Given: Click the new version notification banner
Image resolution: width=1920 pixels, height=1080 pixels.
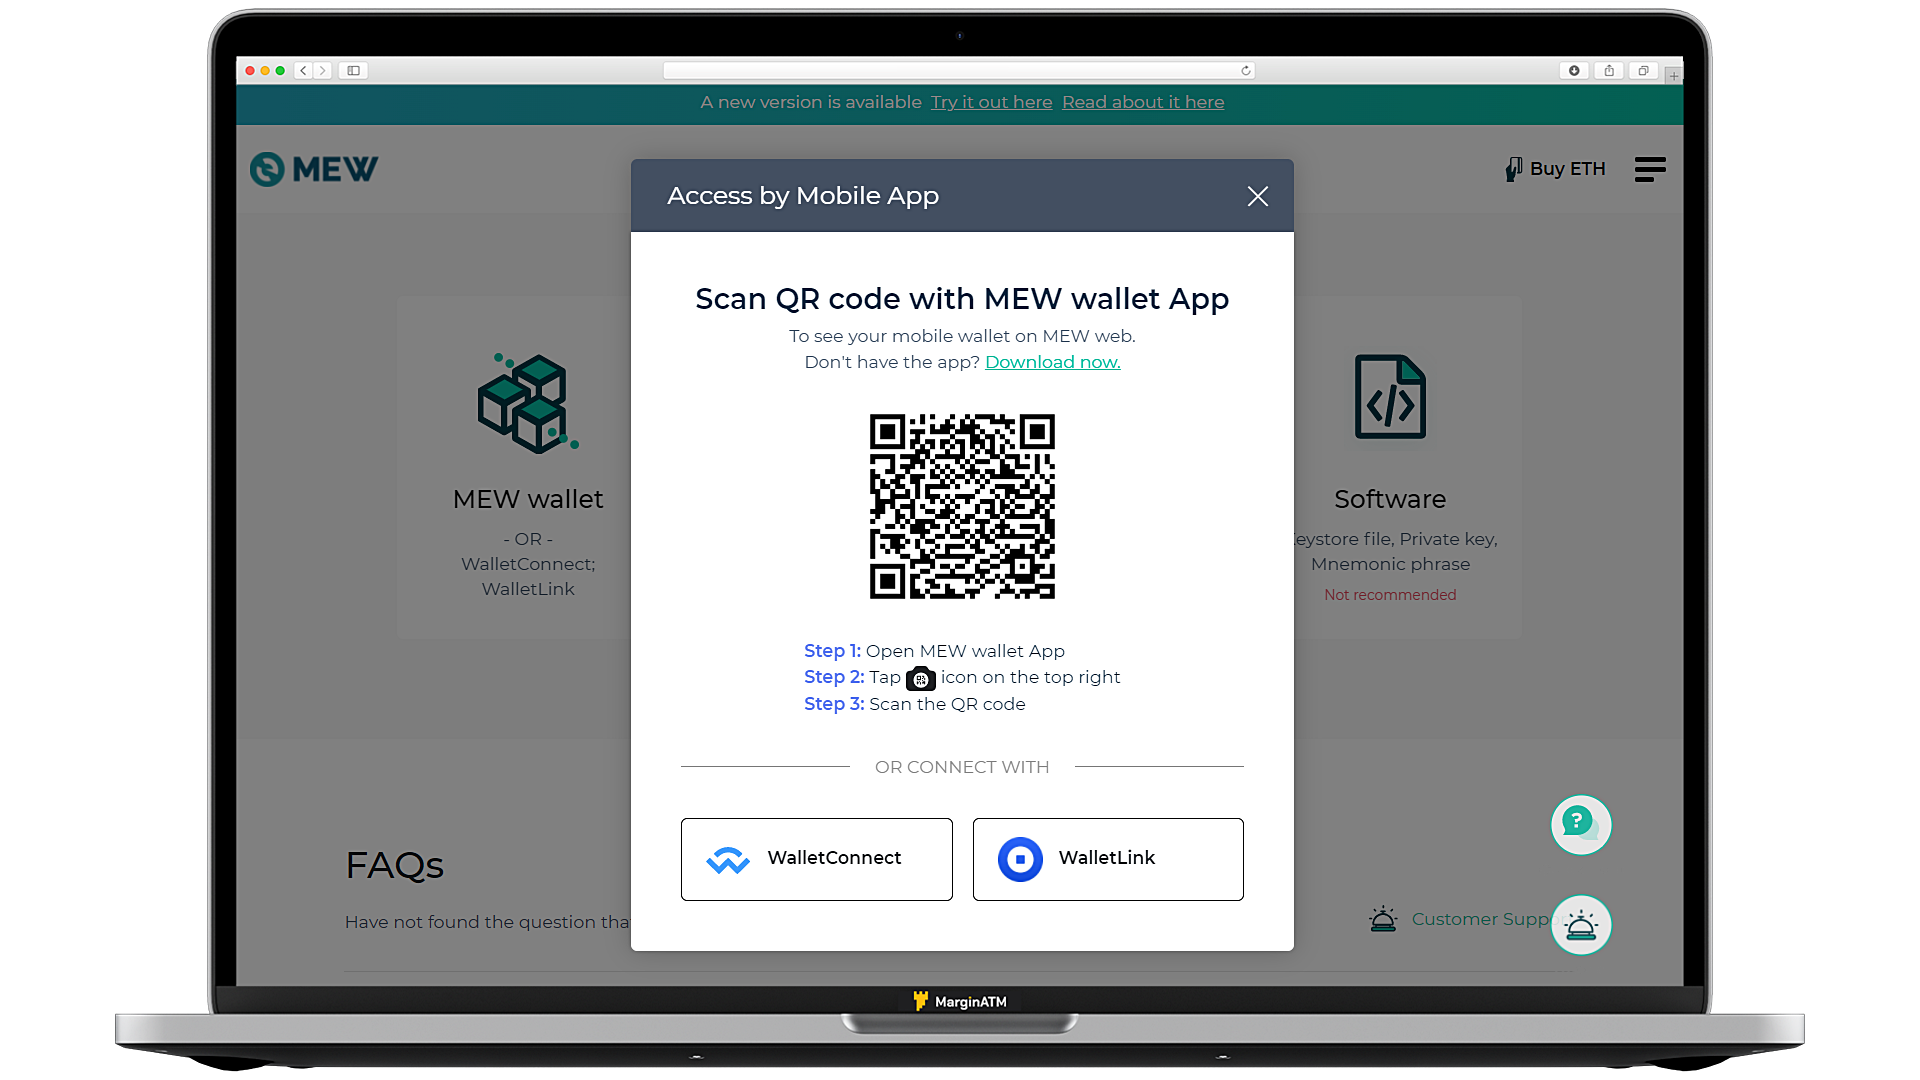Looking at the screenshot, I should [960, 102].
